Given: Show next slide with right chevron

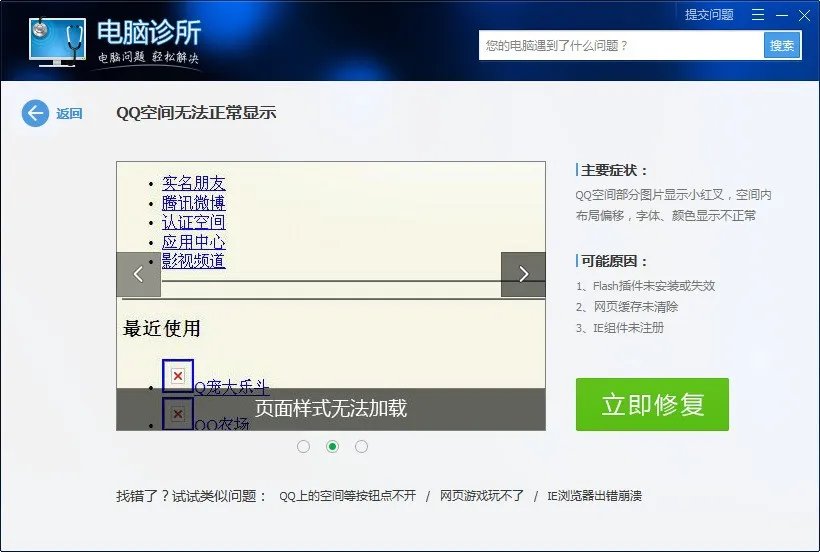Looking at the screenshot, I should pos(523,274).
